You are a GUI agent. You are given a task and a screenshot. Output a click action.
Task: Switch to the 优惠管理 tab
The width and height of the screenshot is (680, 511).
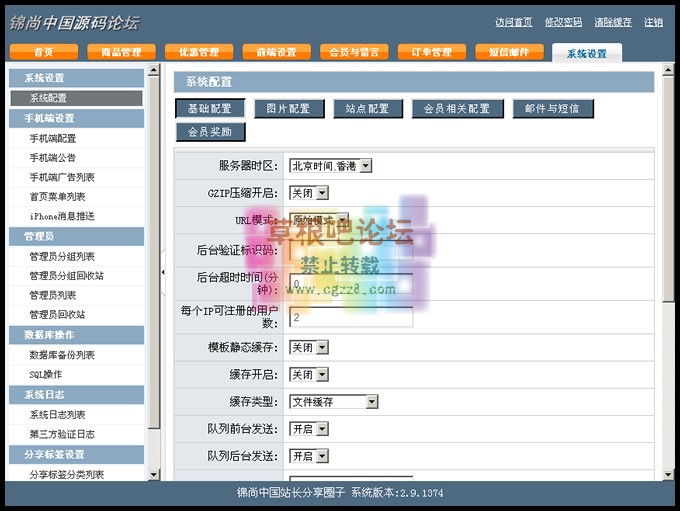199,52
